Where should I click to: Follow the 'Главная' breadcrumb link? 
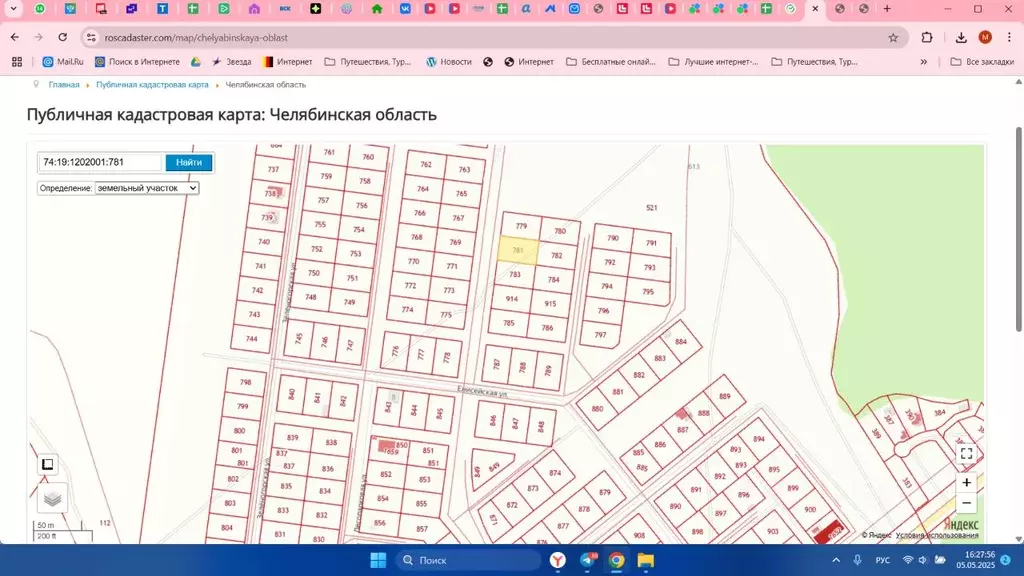64,85
